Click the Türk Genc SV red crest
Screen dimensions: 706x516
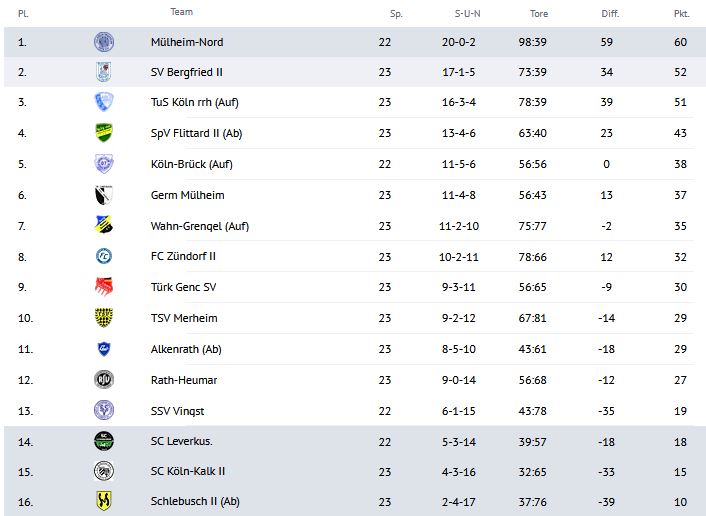(x=103, y=287)
